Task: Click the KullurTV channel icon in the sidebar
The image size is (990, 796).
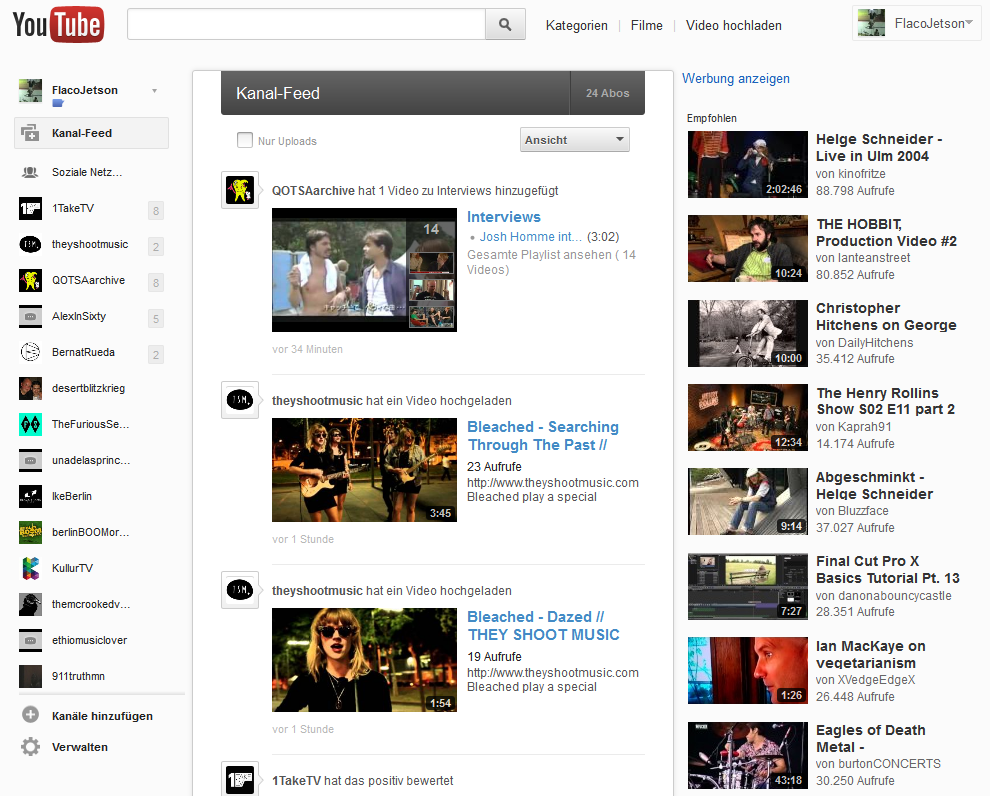Action: (x=31, y=569)
